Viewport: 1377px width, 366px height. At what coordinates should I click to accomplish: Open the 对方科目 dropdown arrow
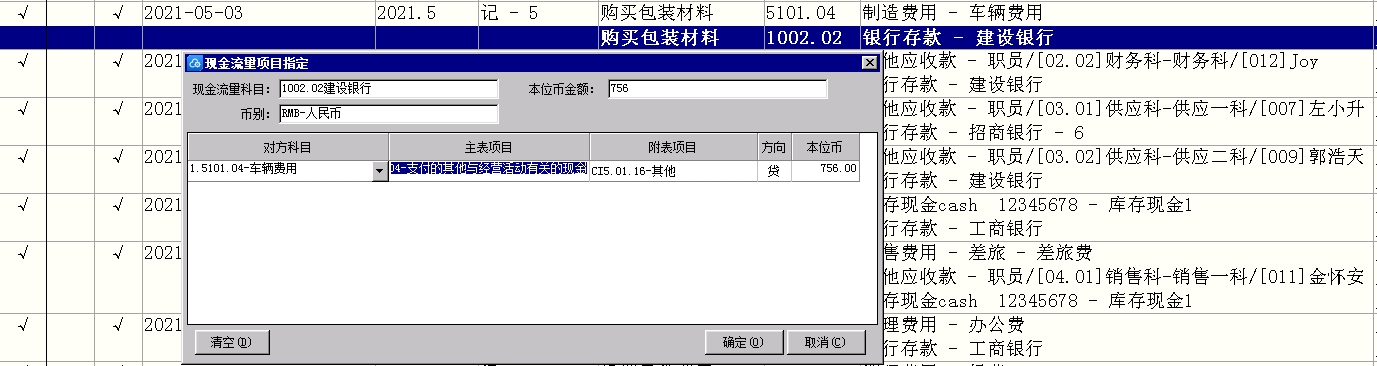pos(379,170)
